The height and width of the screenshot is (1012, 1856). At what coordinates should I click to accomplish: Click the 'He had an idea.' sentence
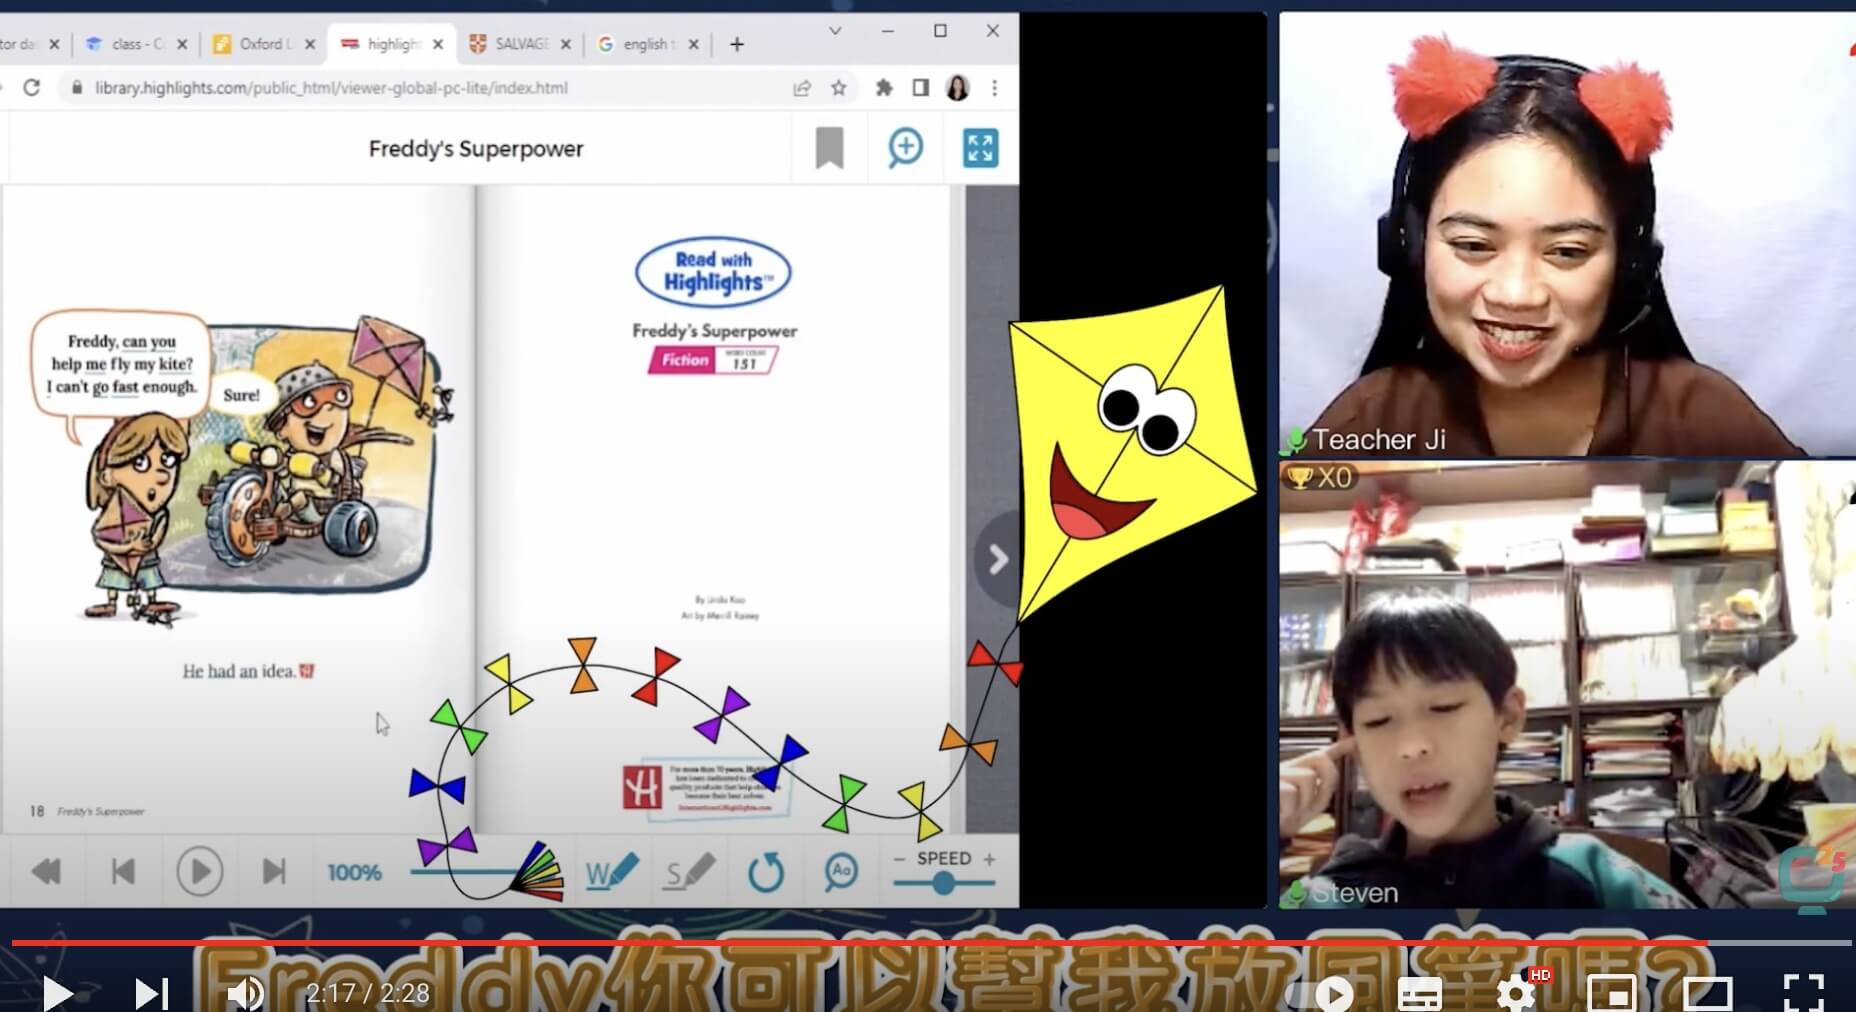pos(239,671)
